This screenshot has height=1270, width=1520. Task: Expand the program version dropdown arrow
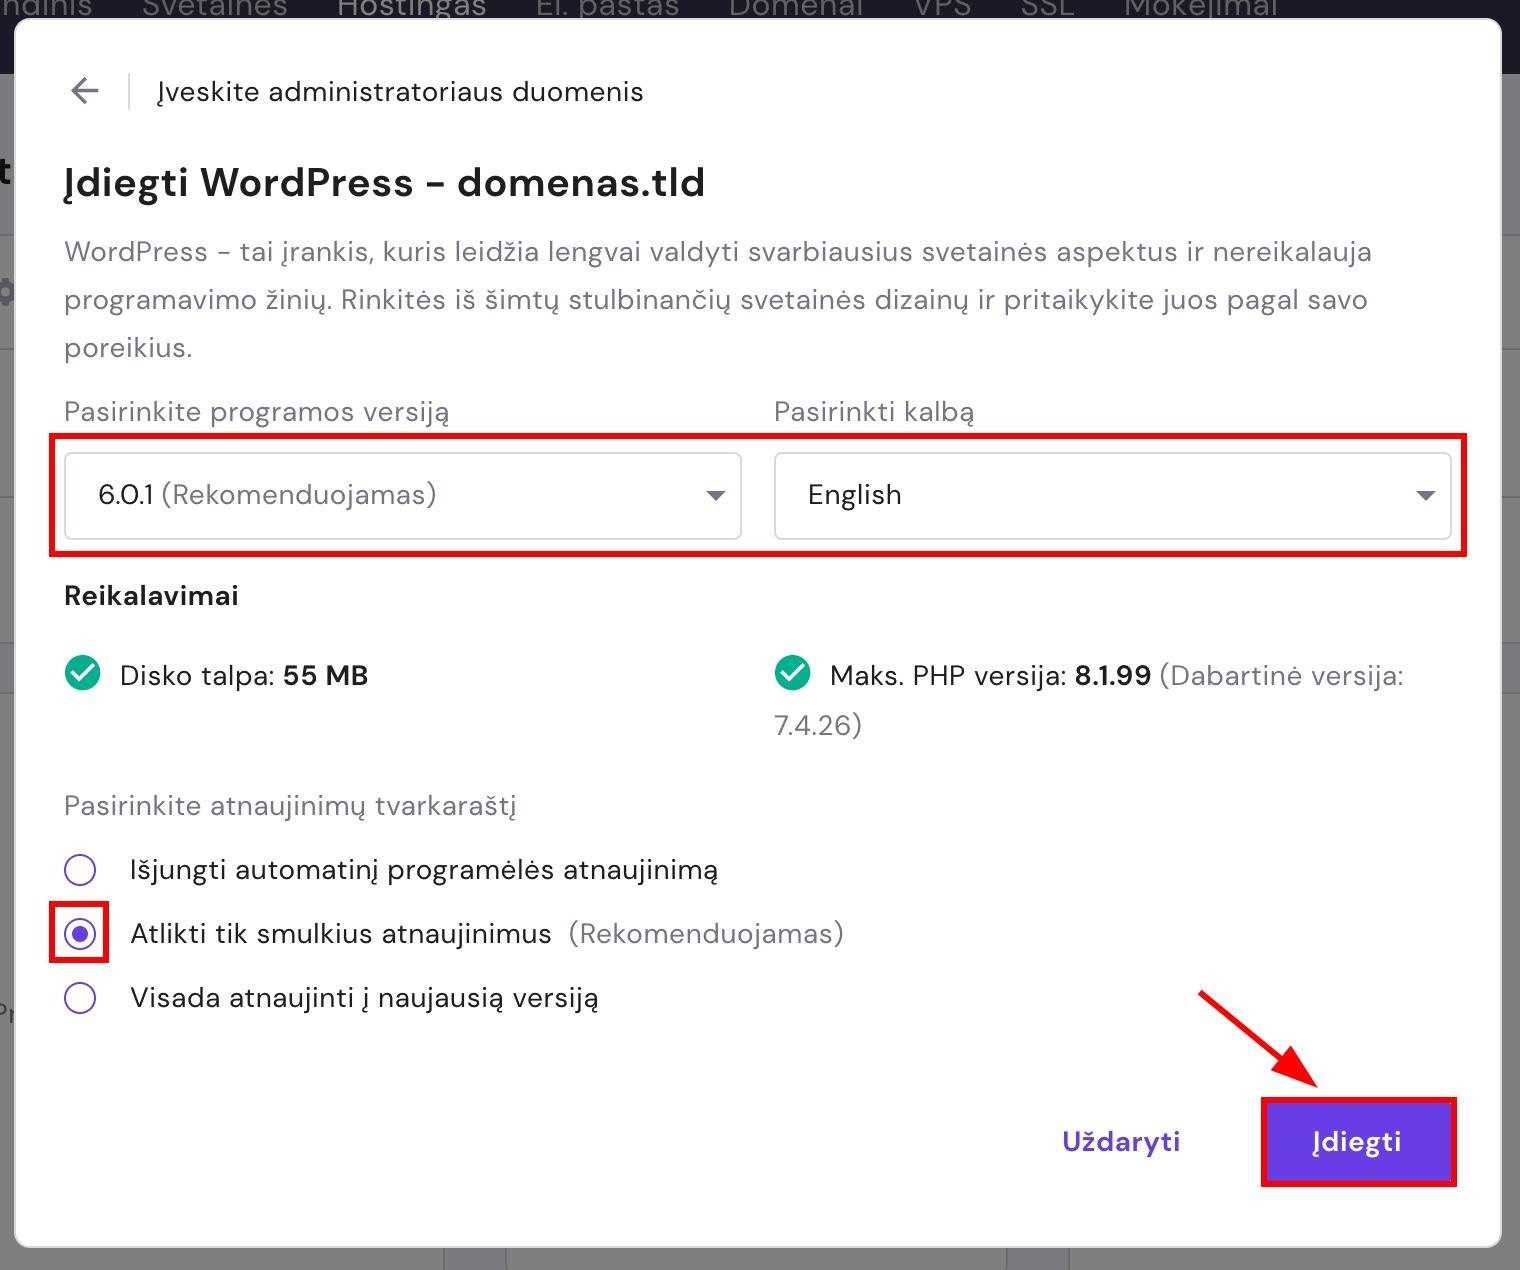pos(715,496)
